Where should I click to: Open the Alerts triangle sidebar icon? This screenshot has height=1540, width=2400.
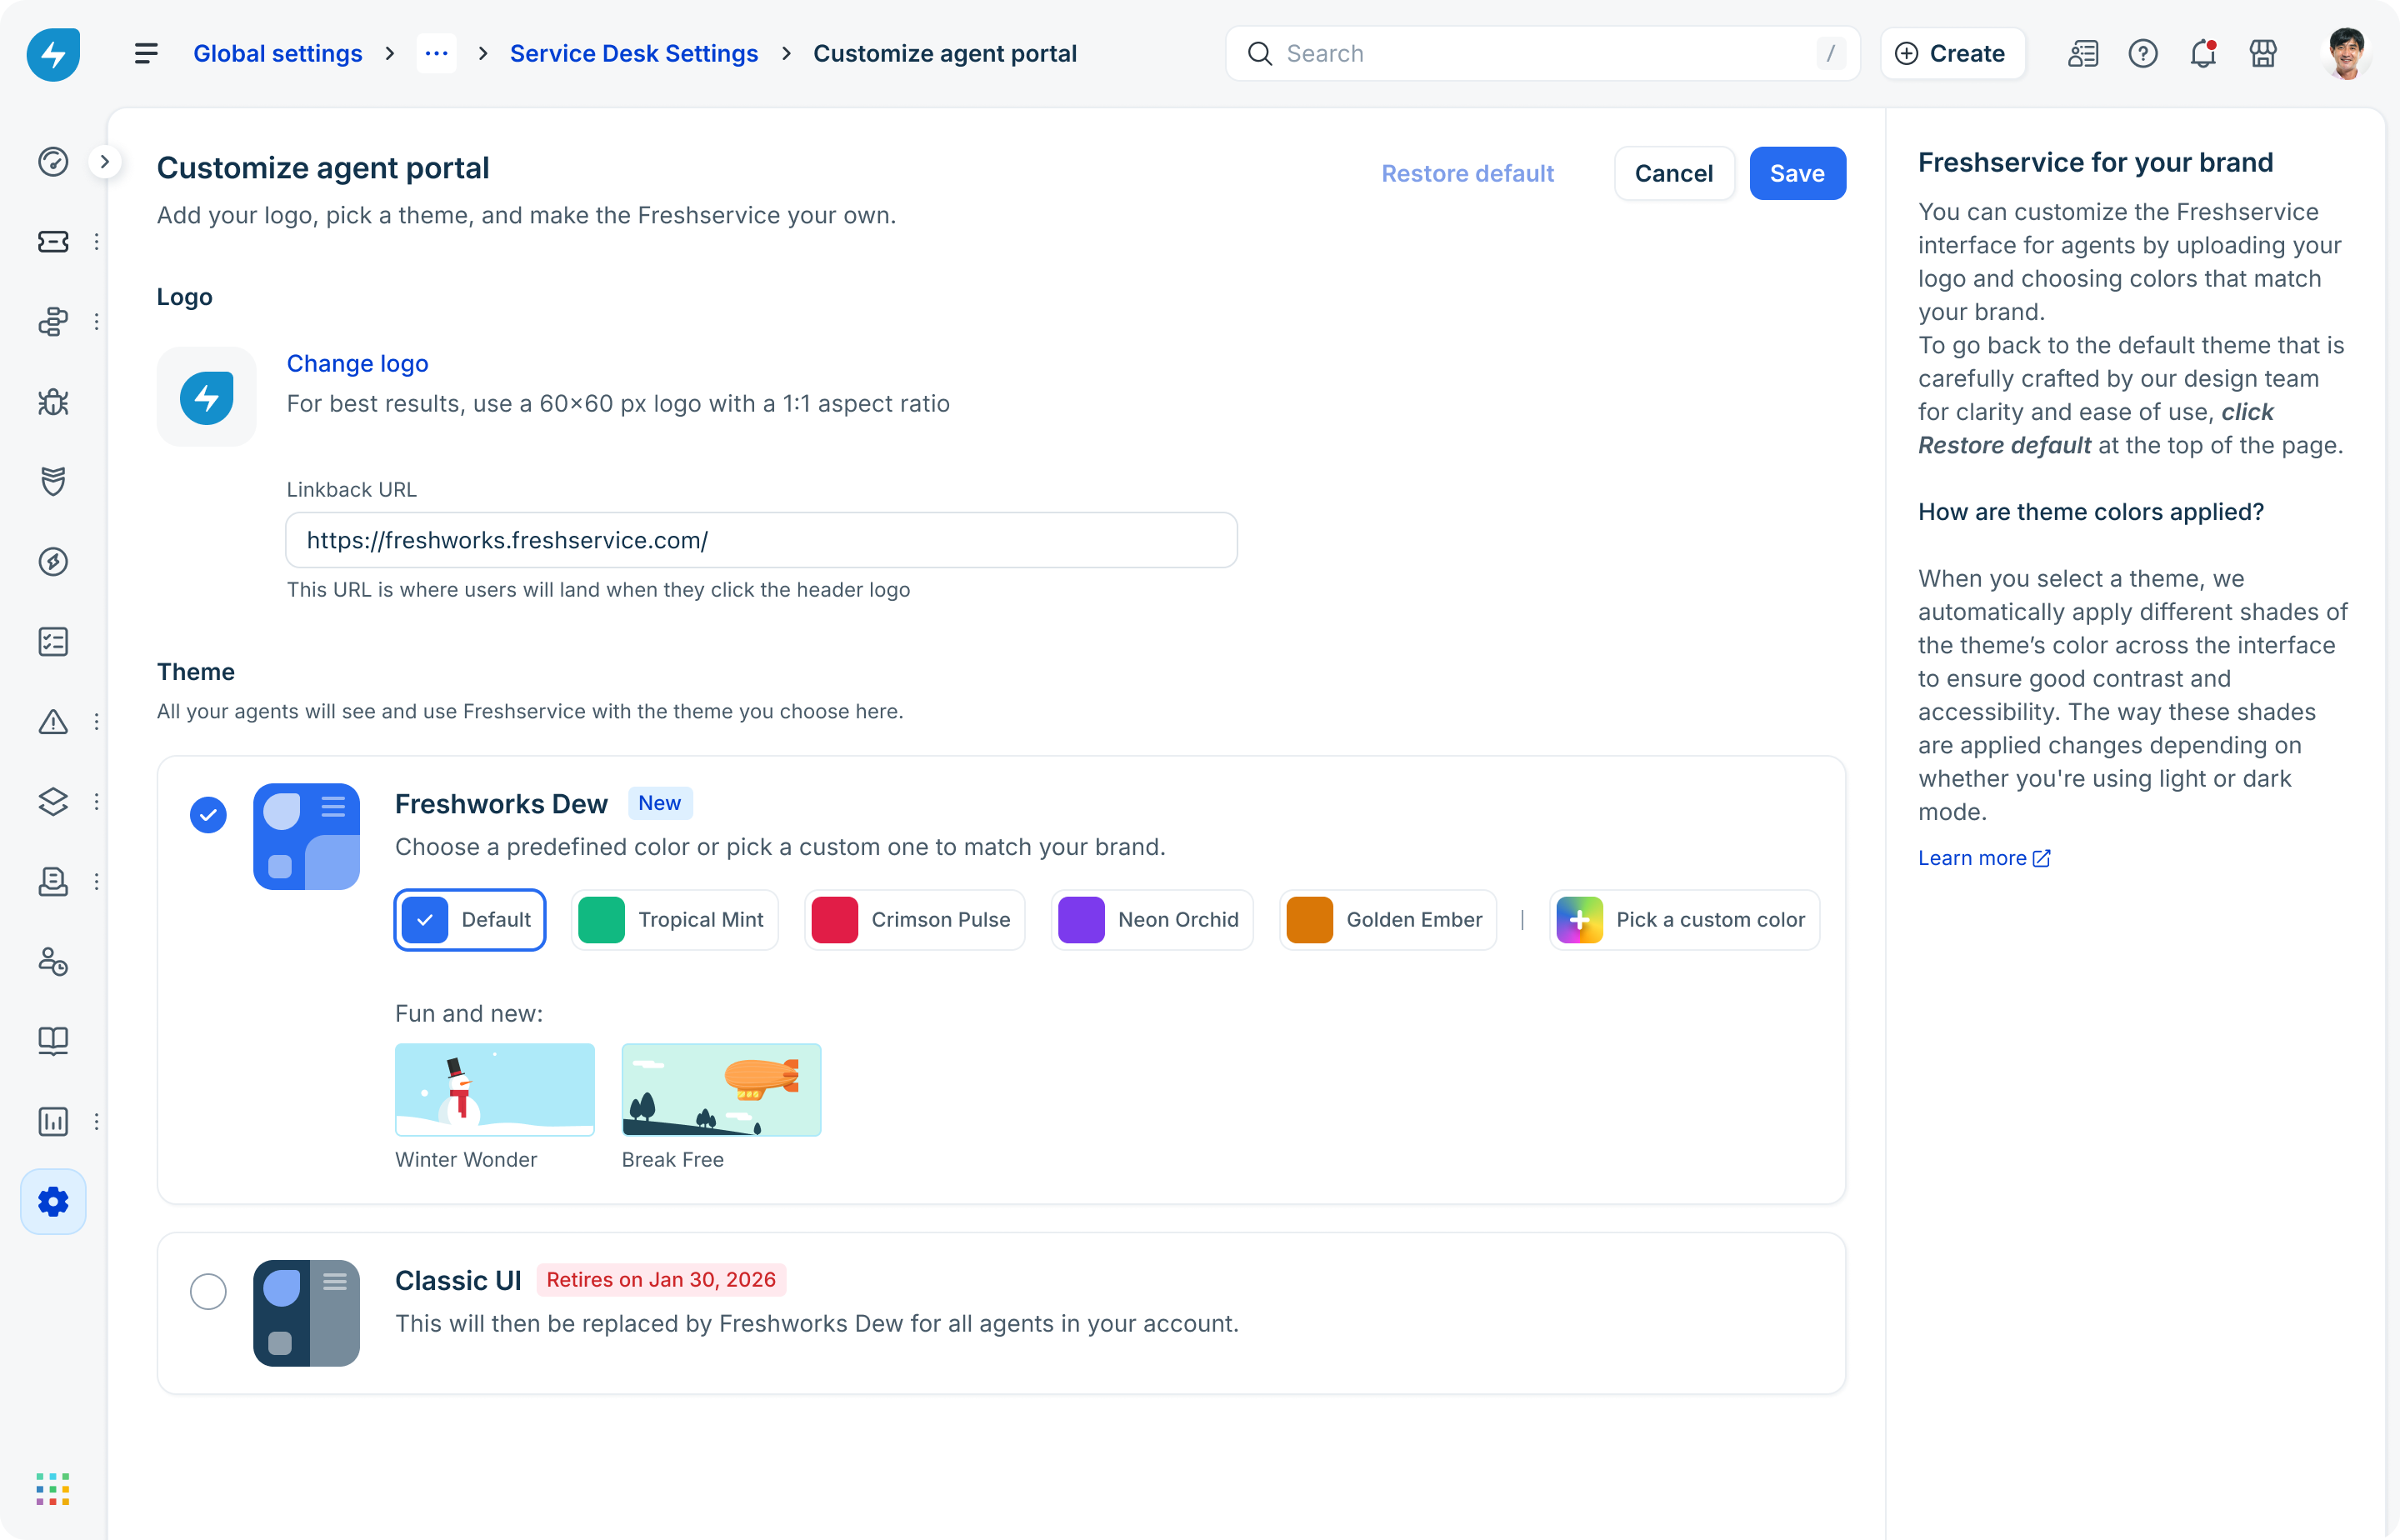point(53,722)
